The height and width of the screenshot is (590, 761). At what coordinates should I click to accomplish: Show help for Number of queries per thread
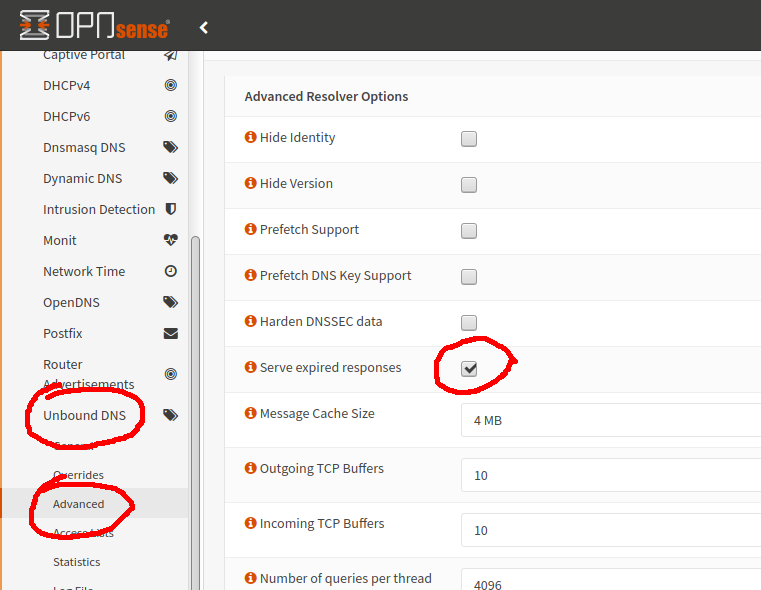coord(250,578)
